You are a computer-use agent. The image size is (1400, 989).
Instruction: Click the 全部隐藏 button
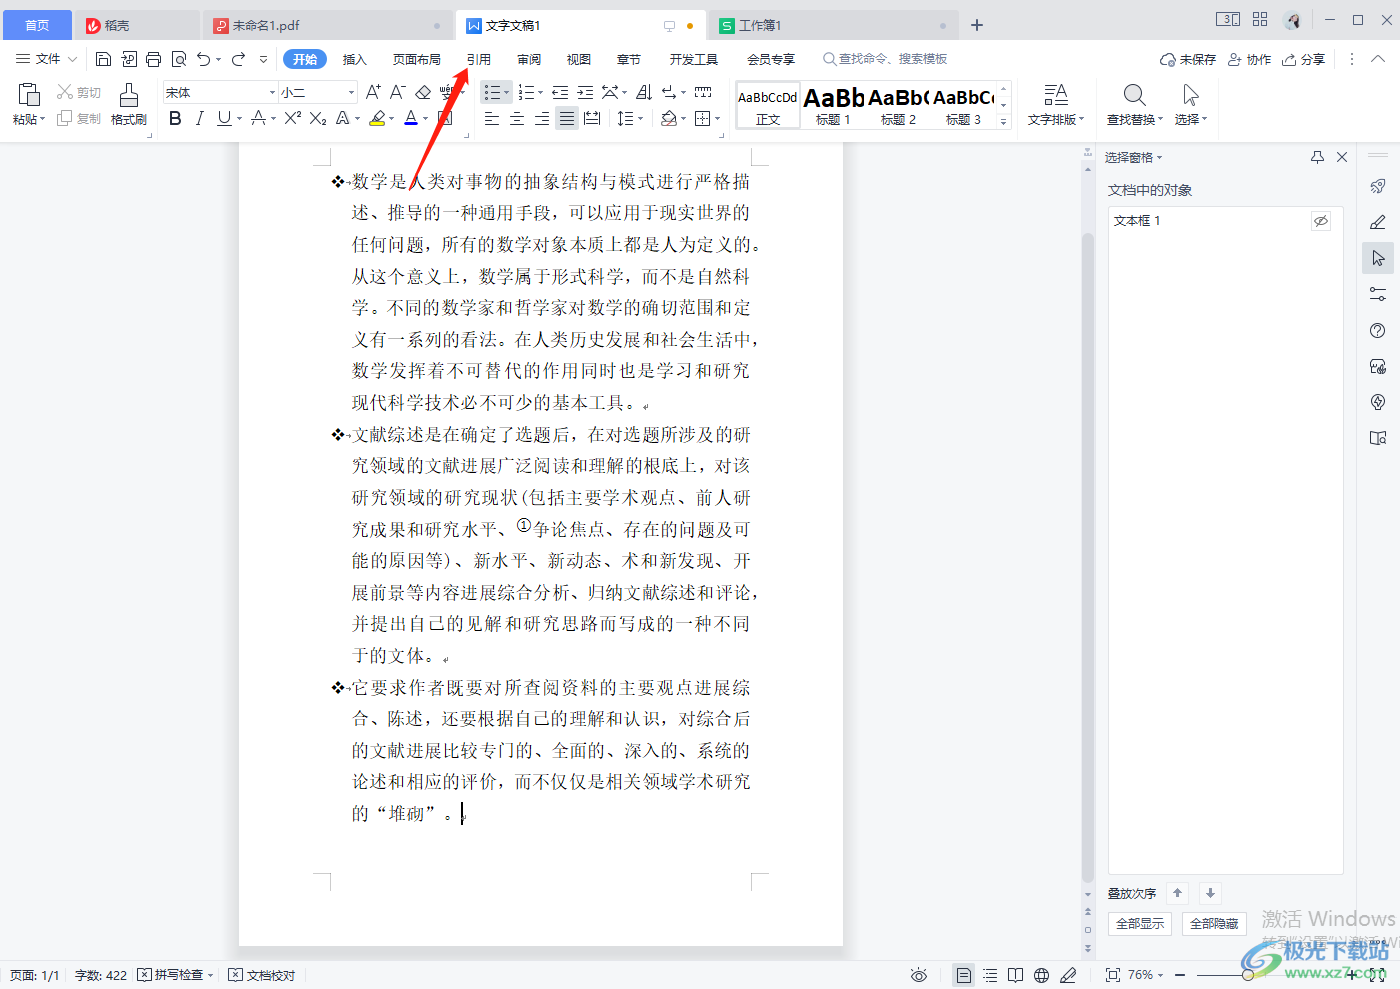[x=1214, y=924]
